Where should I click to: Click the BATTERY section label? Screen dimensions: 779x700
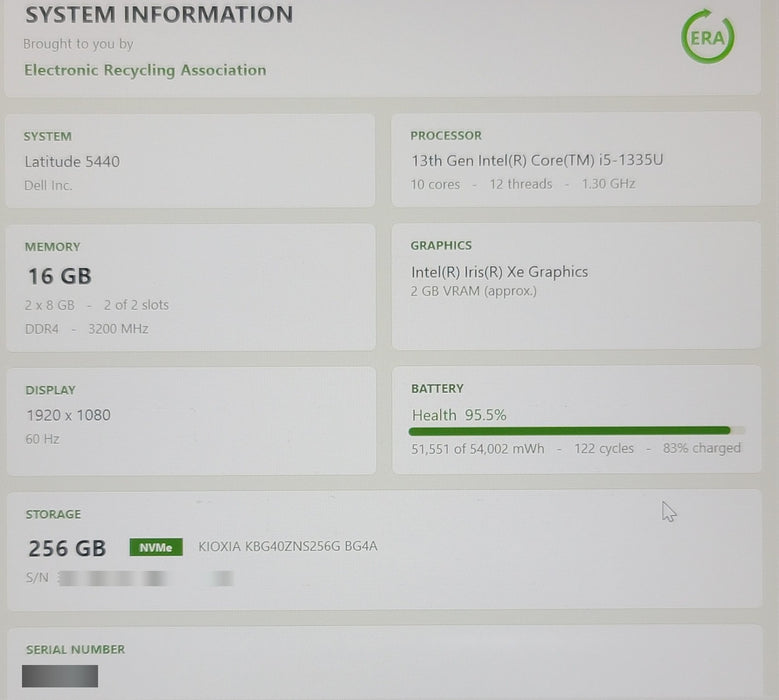click(437, 389)
